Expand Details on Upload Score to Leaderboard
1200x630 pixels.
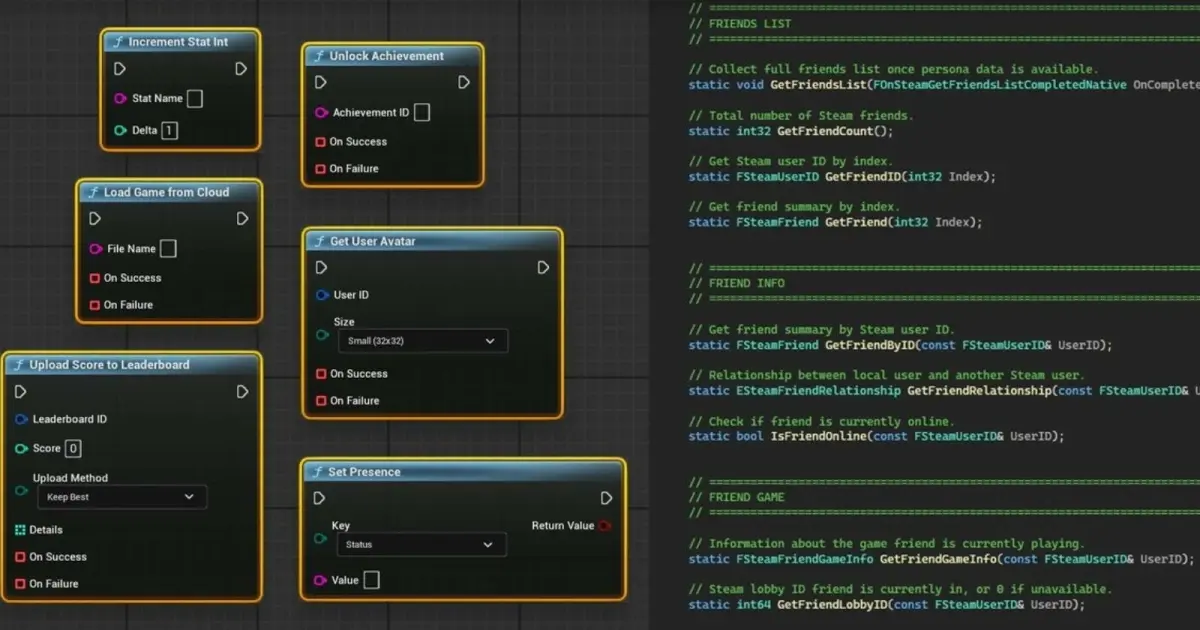19,529
